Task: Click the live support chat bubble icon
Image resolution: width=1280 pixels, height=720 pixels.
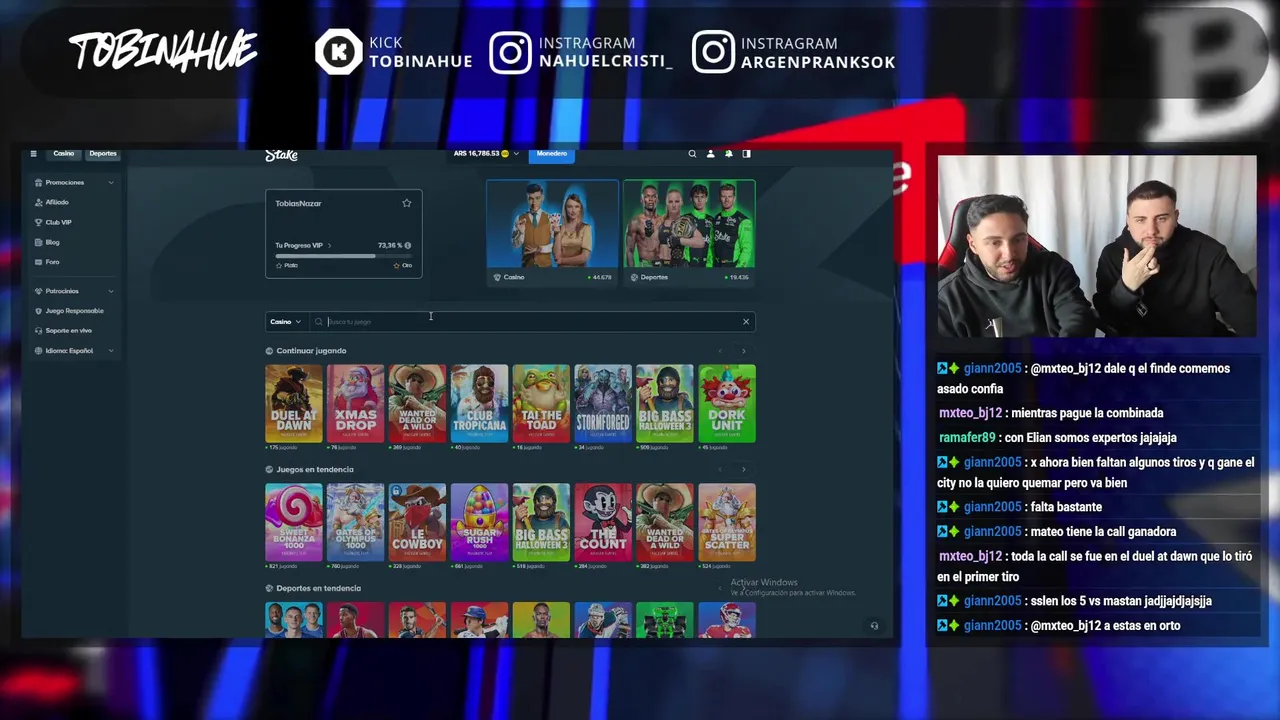Action: (874, 626)
